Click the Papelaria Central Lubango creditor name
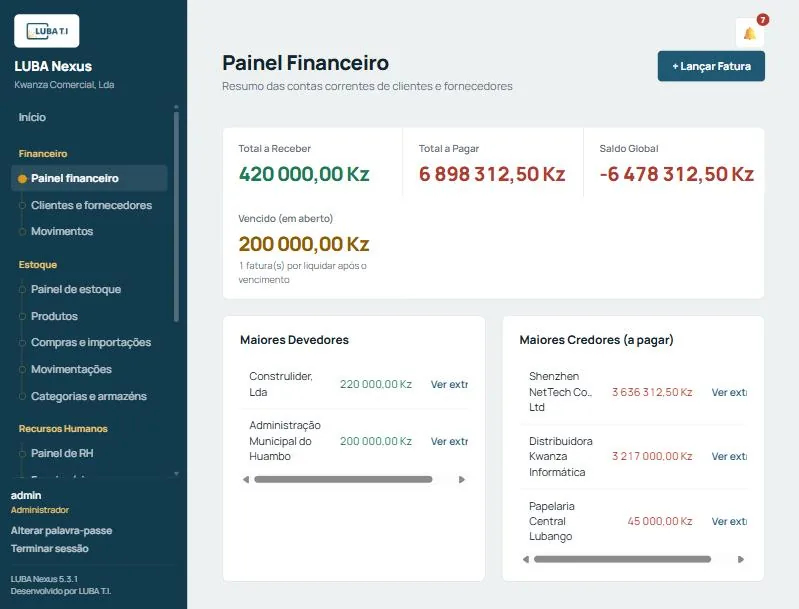Image resolution: width=799 pixels, height=609 pixels. 552,521
